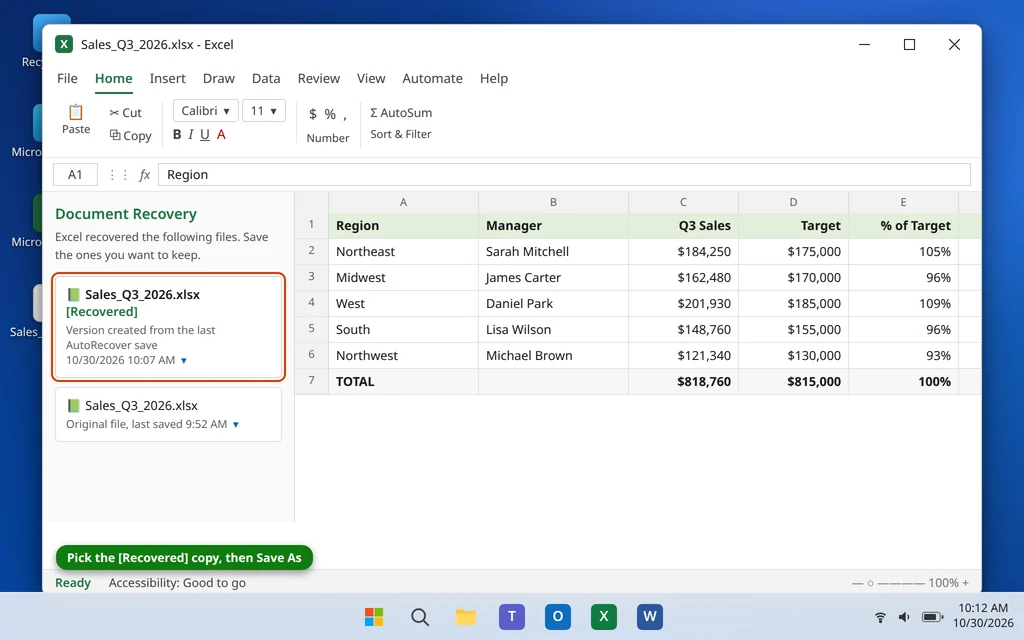Open the File menu

click(x=67, y=78)
